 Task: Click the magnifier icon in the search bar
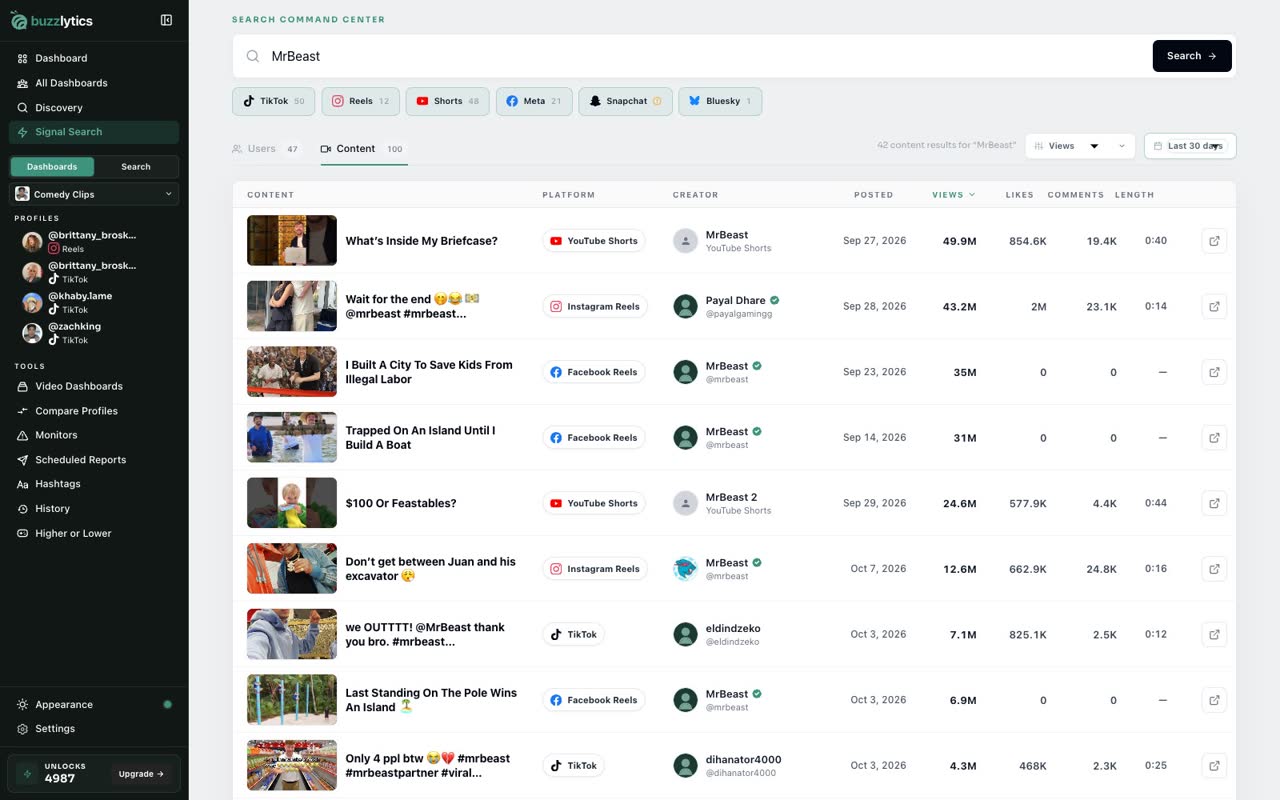pyautogui.click(x=253, y=57)
